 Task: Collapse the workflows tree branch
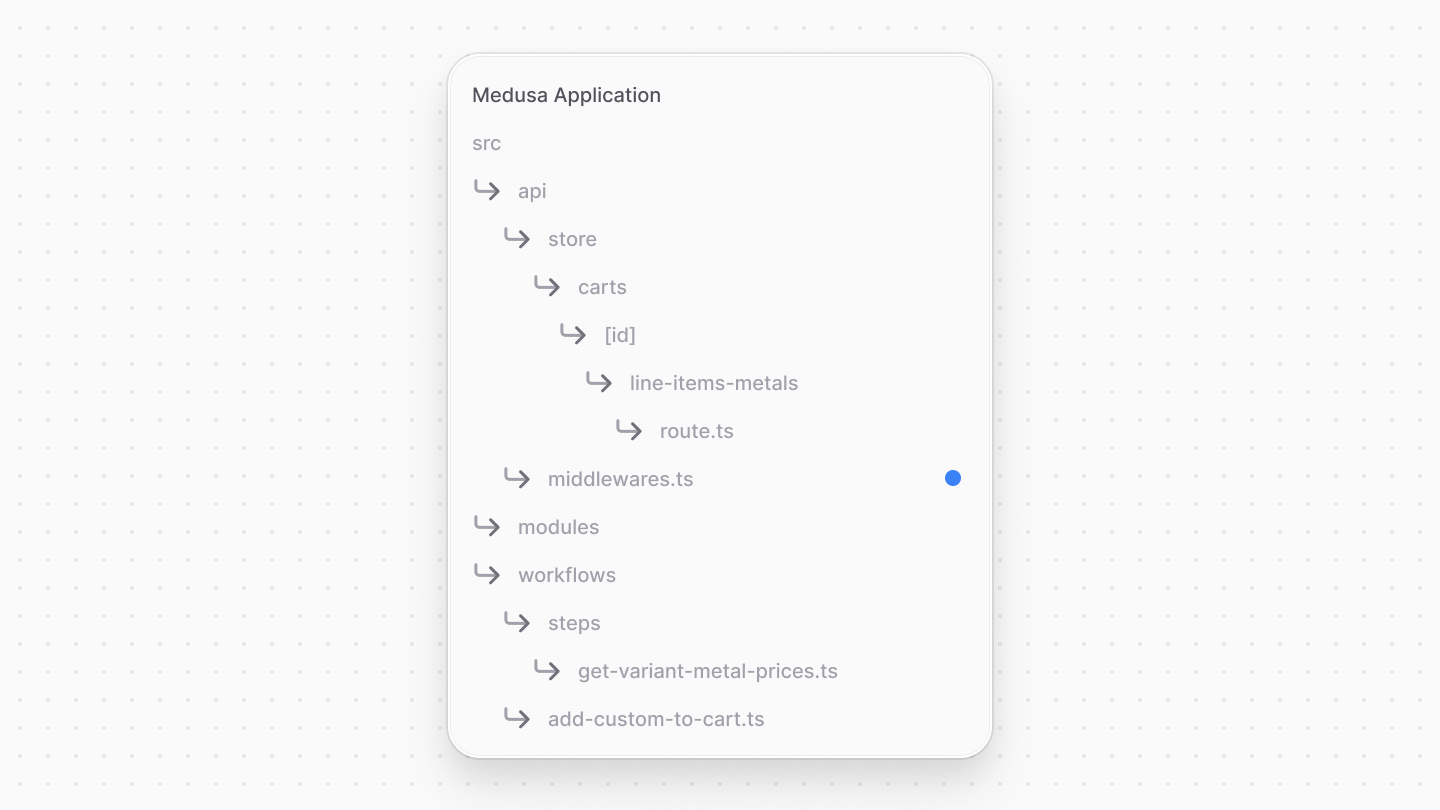[x=567, y=575]
